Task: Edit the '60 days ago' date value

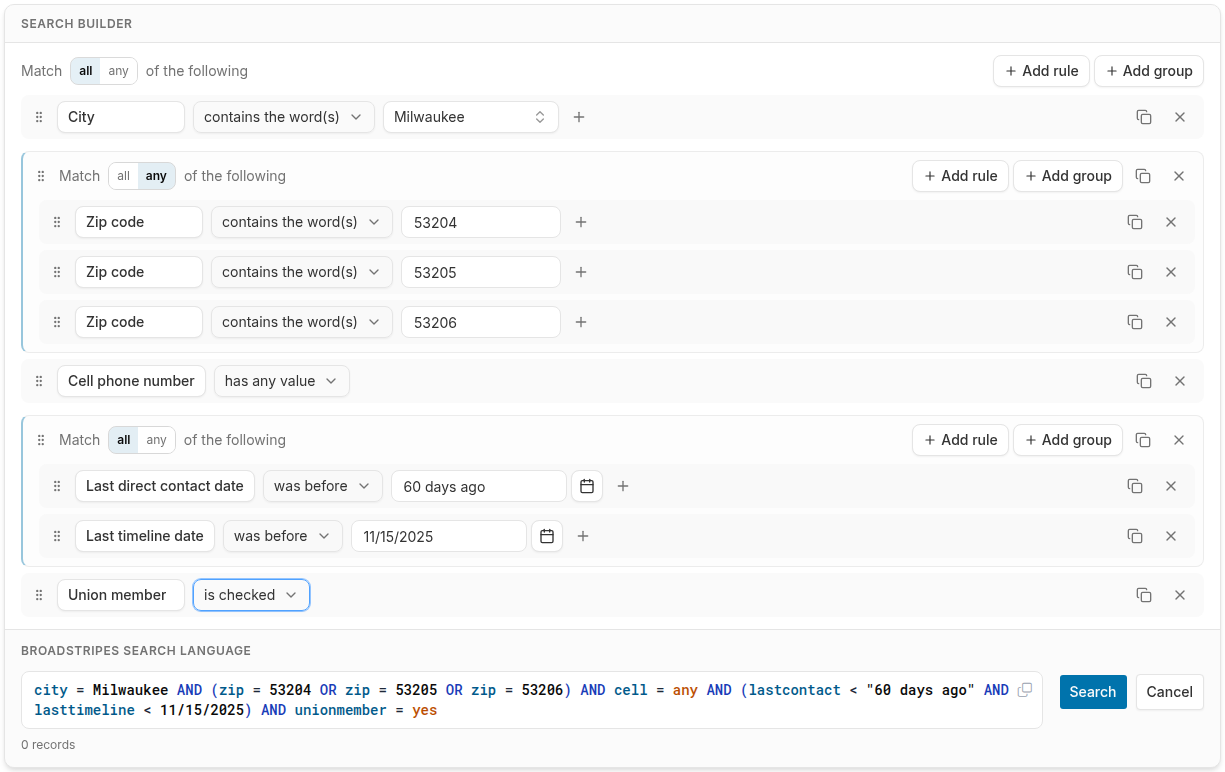Action: 479,486
